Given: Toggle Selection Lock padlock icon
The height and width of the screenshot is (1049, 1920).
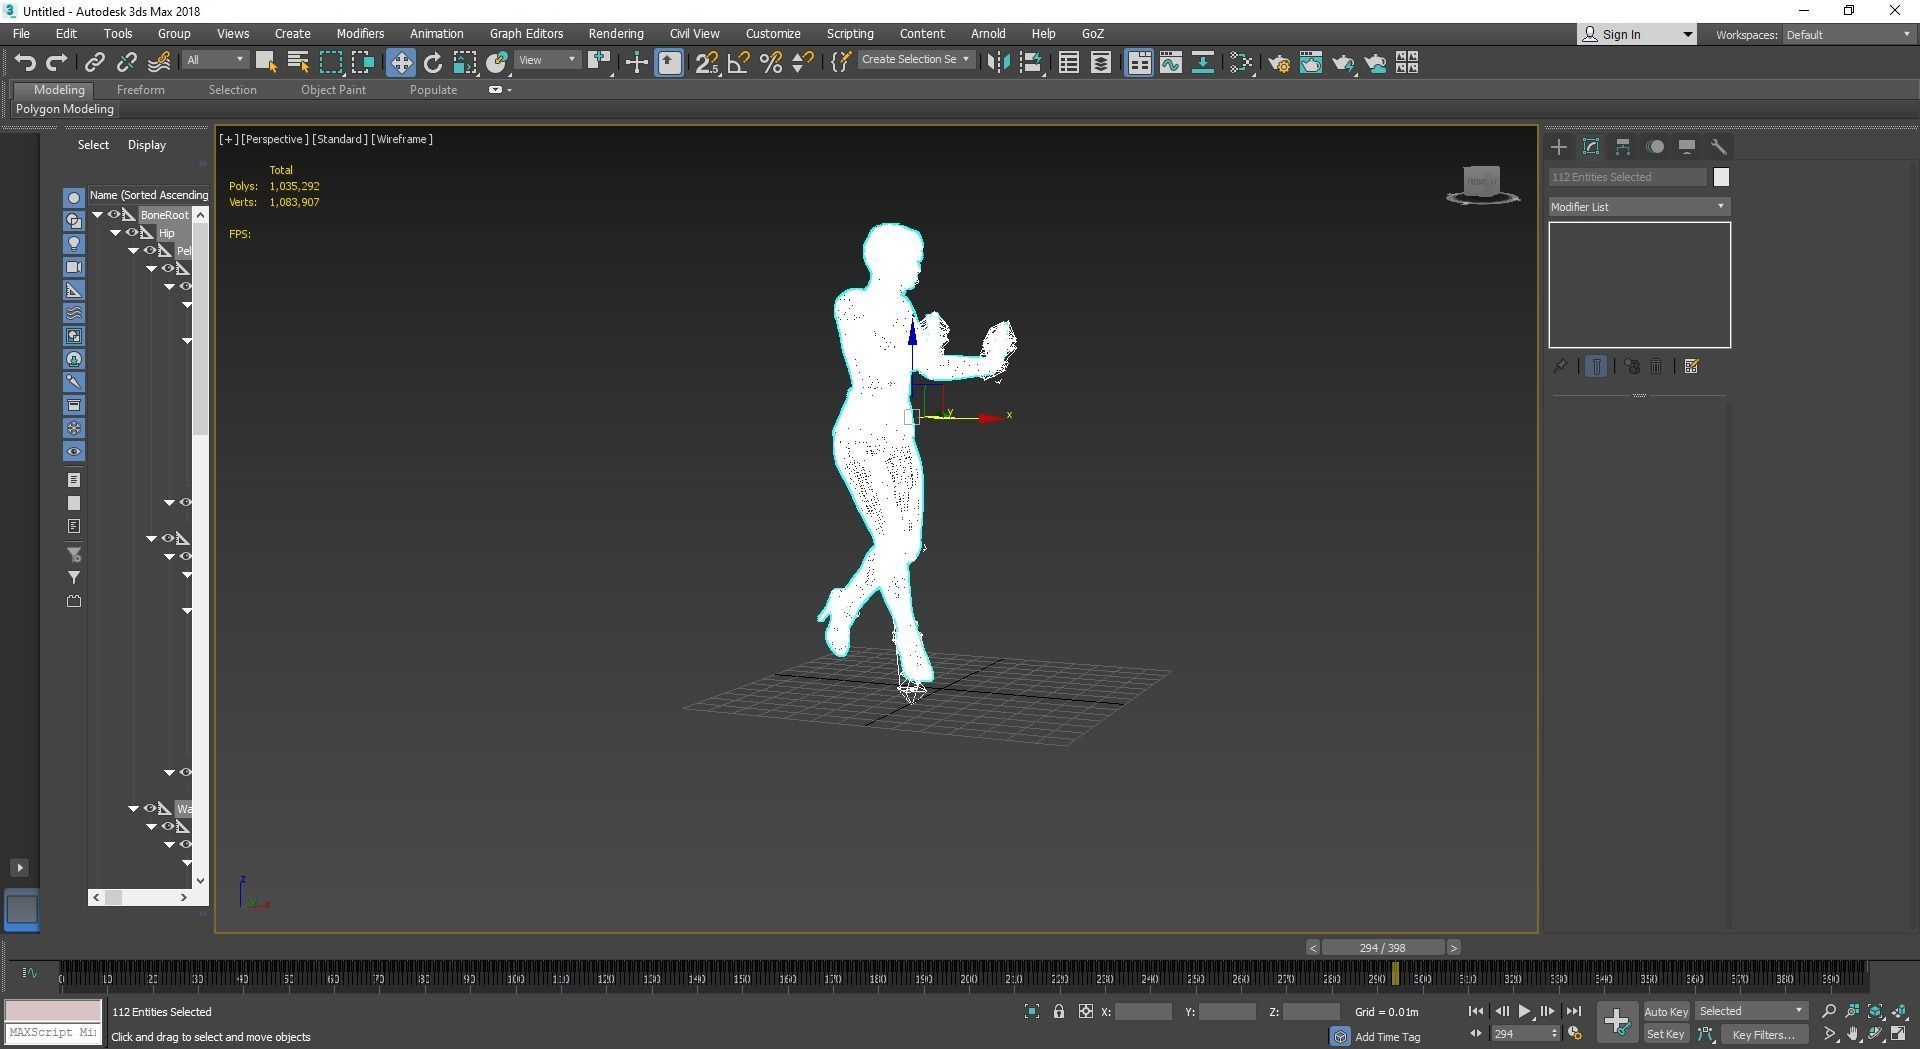Looking at the screenshot, I should tap(1059, 1012).
